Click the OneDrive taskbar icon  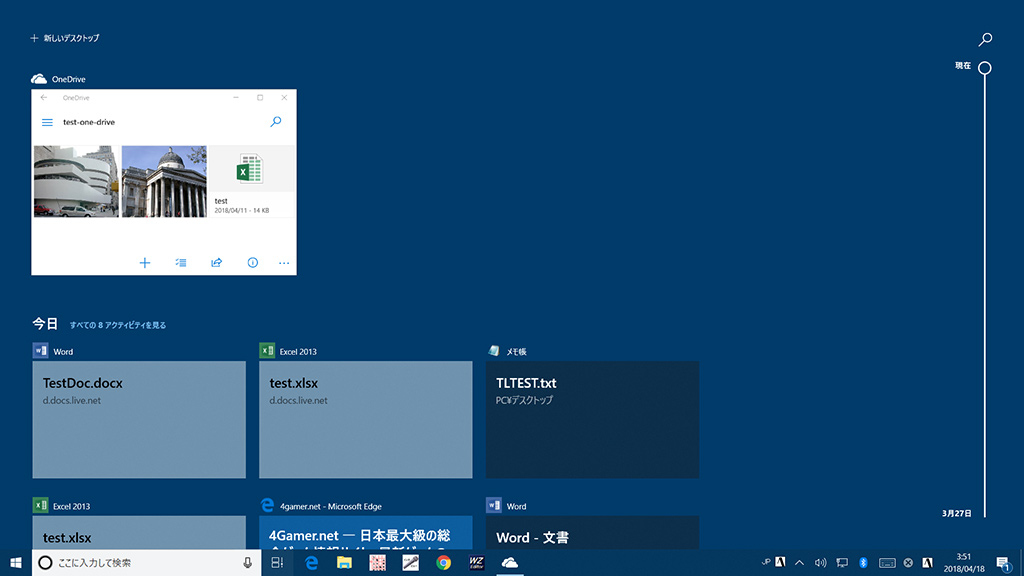[510, 563]
